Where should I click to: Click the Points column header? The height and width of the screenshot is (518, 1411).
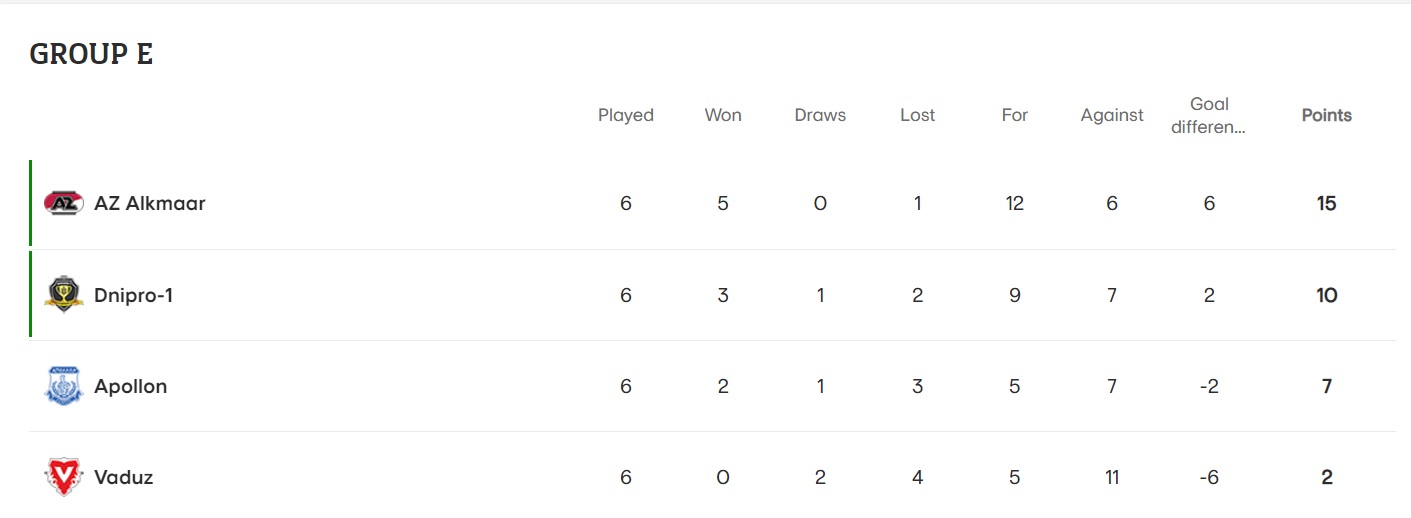(x=1326, y=115)
